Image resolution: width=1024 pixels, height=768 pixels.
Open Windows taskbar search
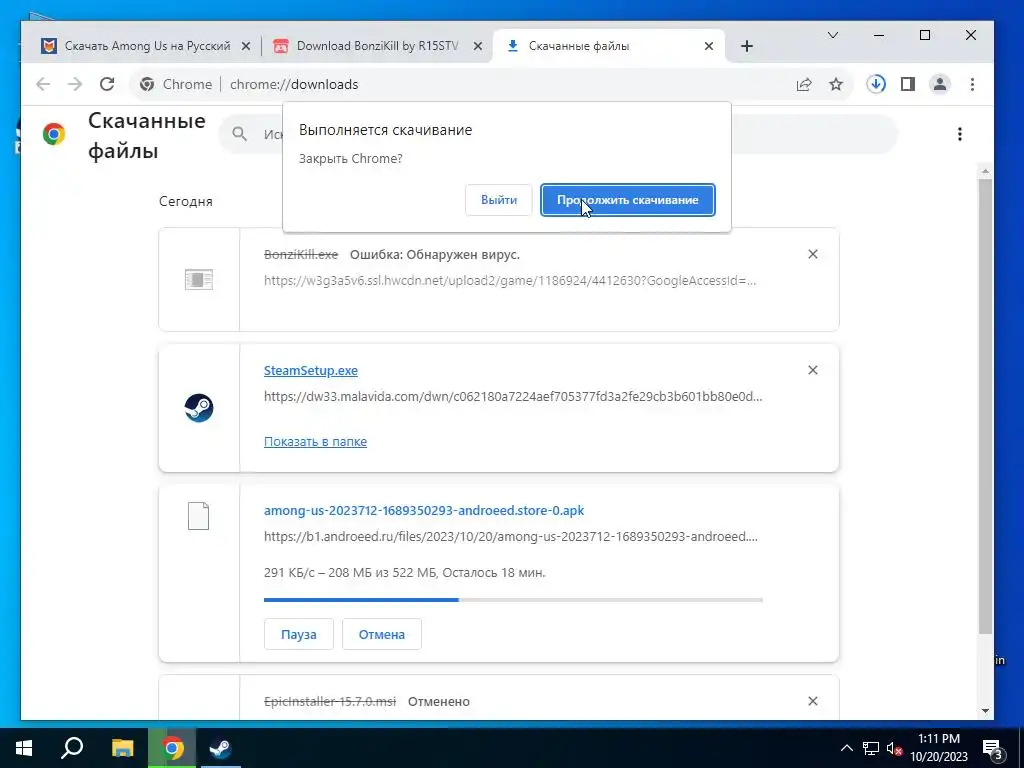pos(72,748)
